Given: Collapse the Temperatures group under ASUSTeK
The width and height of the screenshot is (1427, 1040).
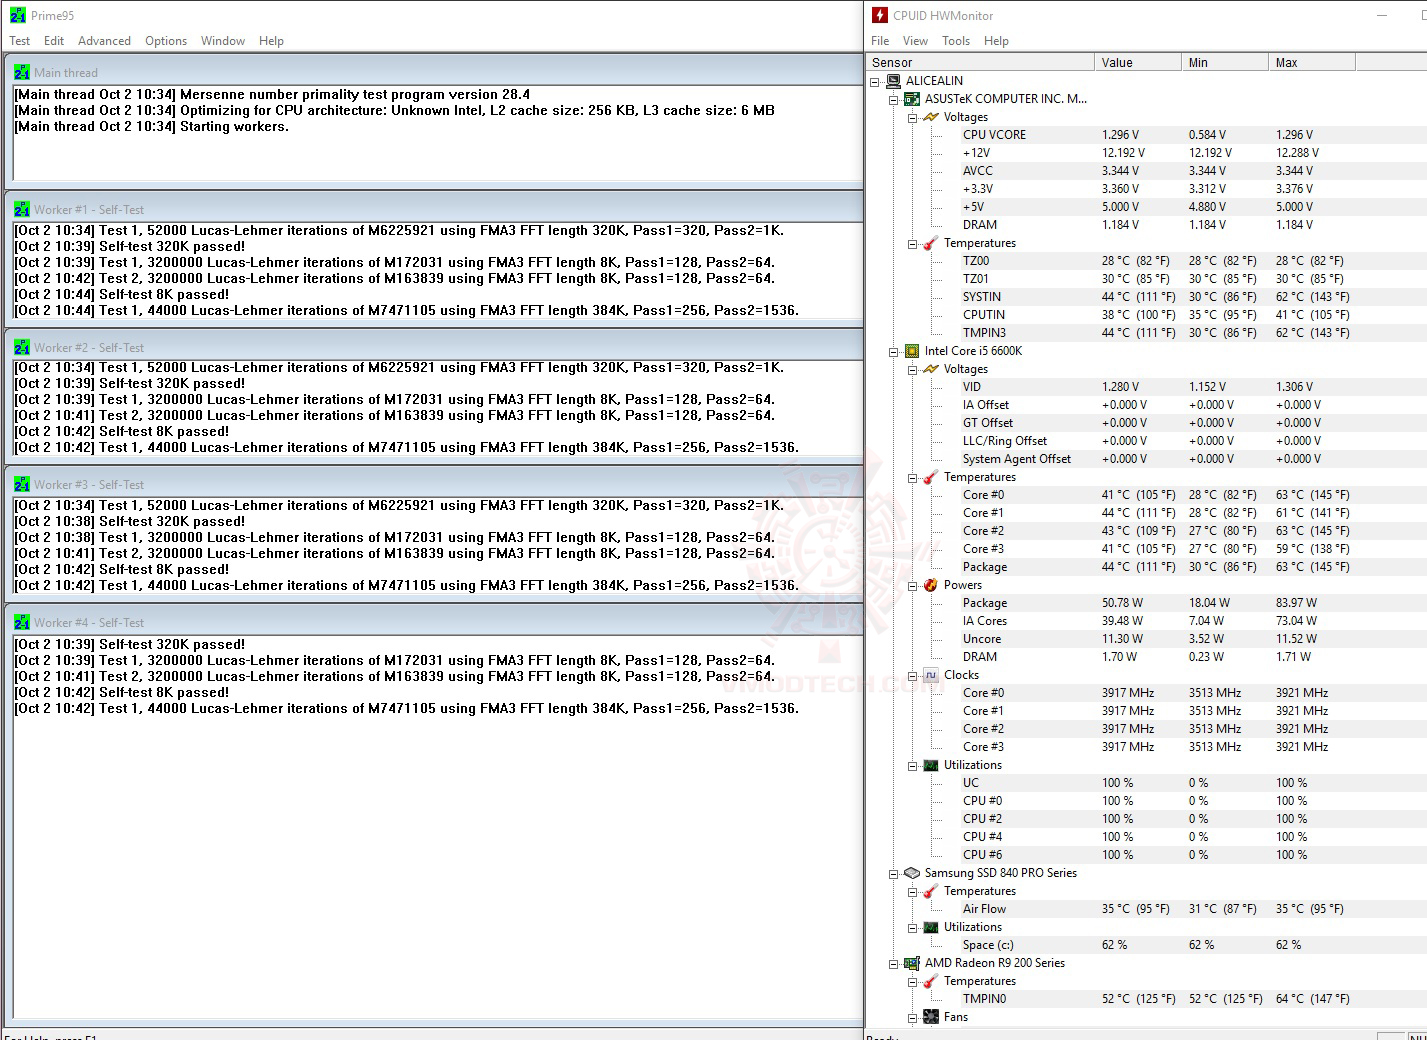Looking at the screenshot, I should click(913, 243).
